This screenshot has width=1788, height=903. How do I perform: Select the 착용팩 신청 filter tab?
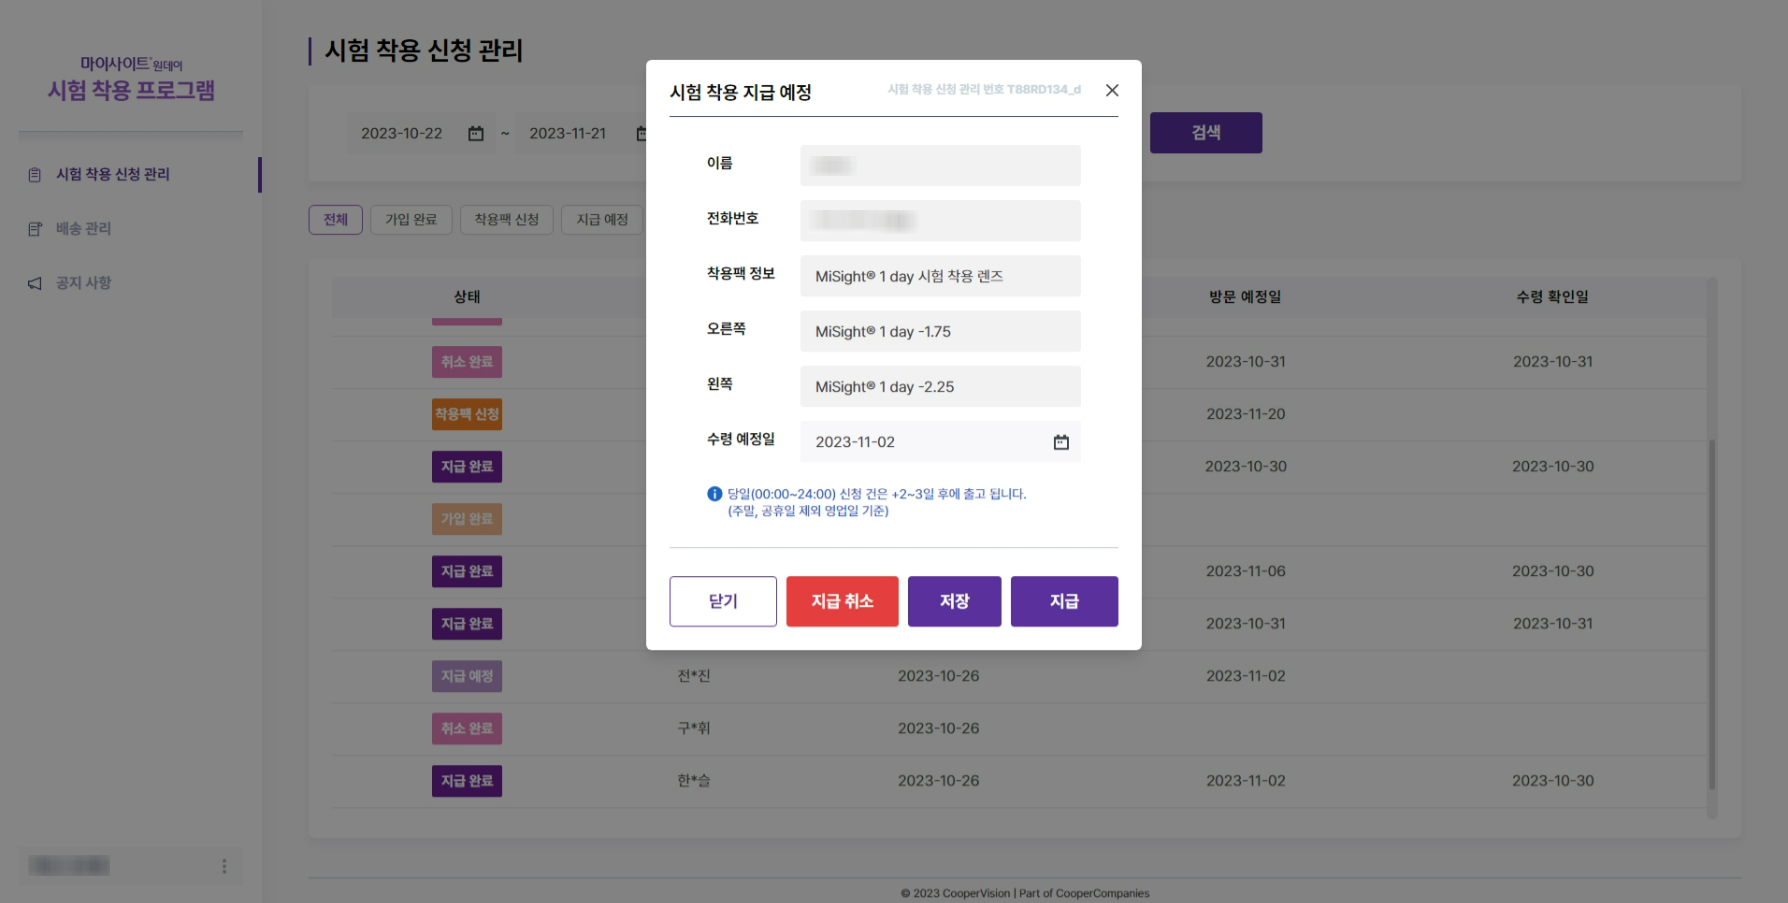(506, 220)
